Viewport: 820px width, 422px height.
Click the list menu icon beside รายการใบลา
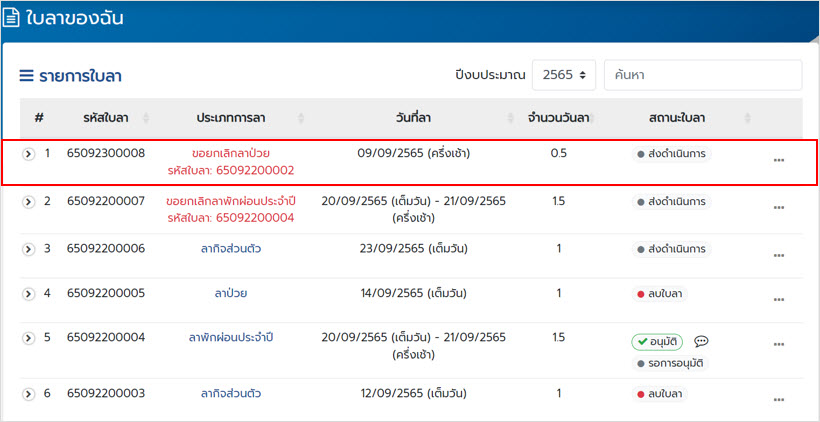pyautogui.click(x=27, y=76)
